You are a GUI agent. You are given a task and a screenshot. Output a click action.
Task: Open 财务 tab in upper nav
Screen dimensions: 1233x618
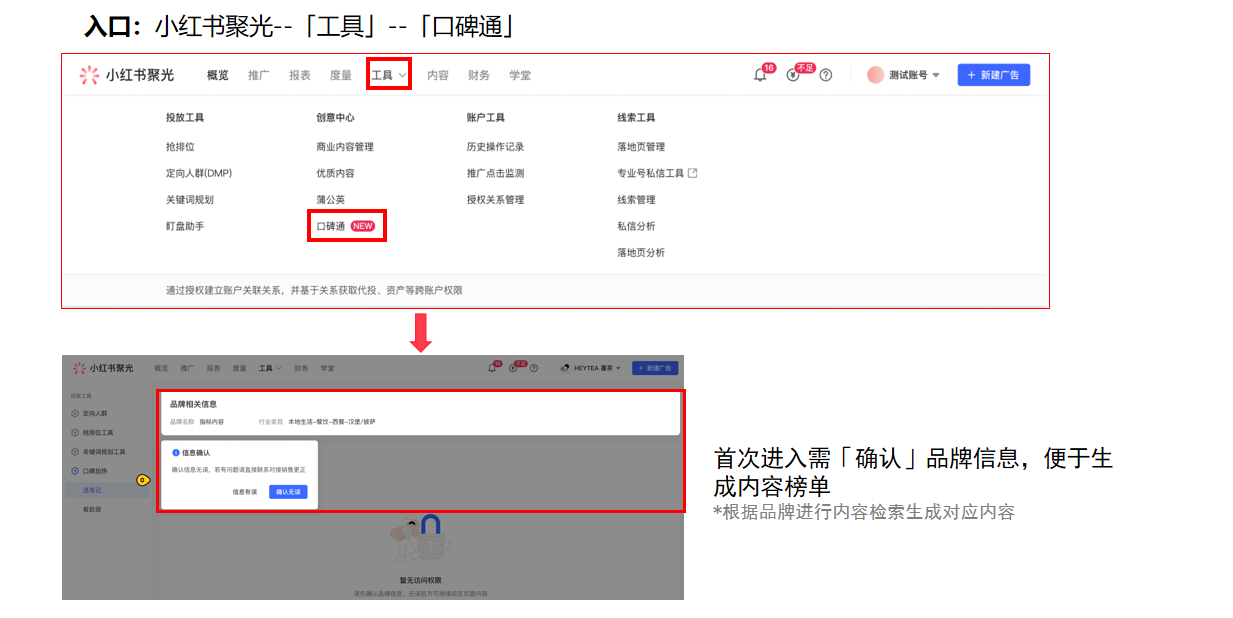click(x=479, y=75)
